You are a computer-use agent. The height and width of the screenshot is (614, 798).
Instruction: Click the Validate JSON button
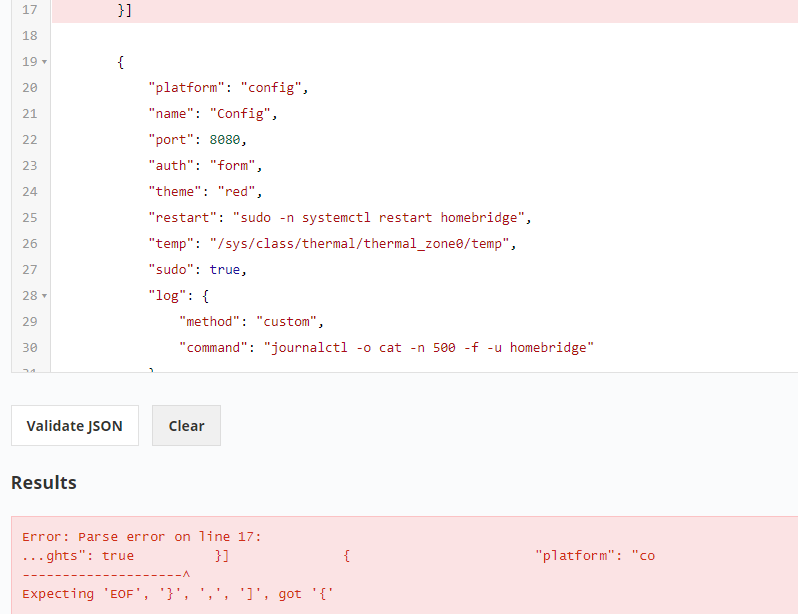click(75, 426)
